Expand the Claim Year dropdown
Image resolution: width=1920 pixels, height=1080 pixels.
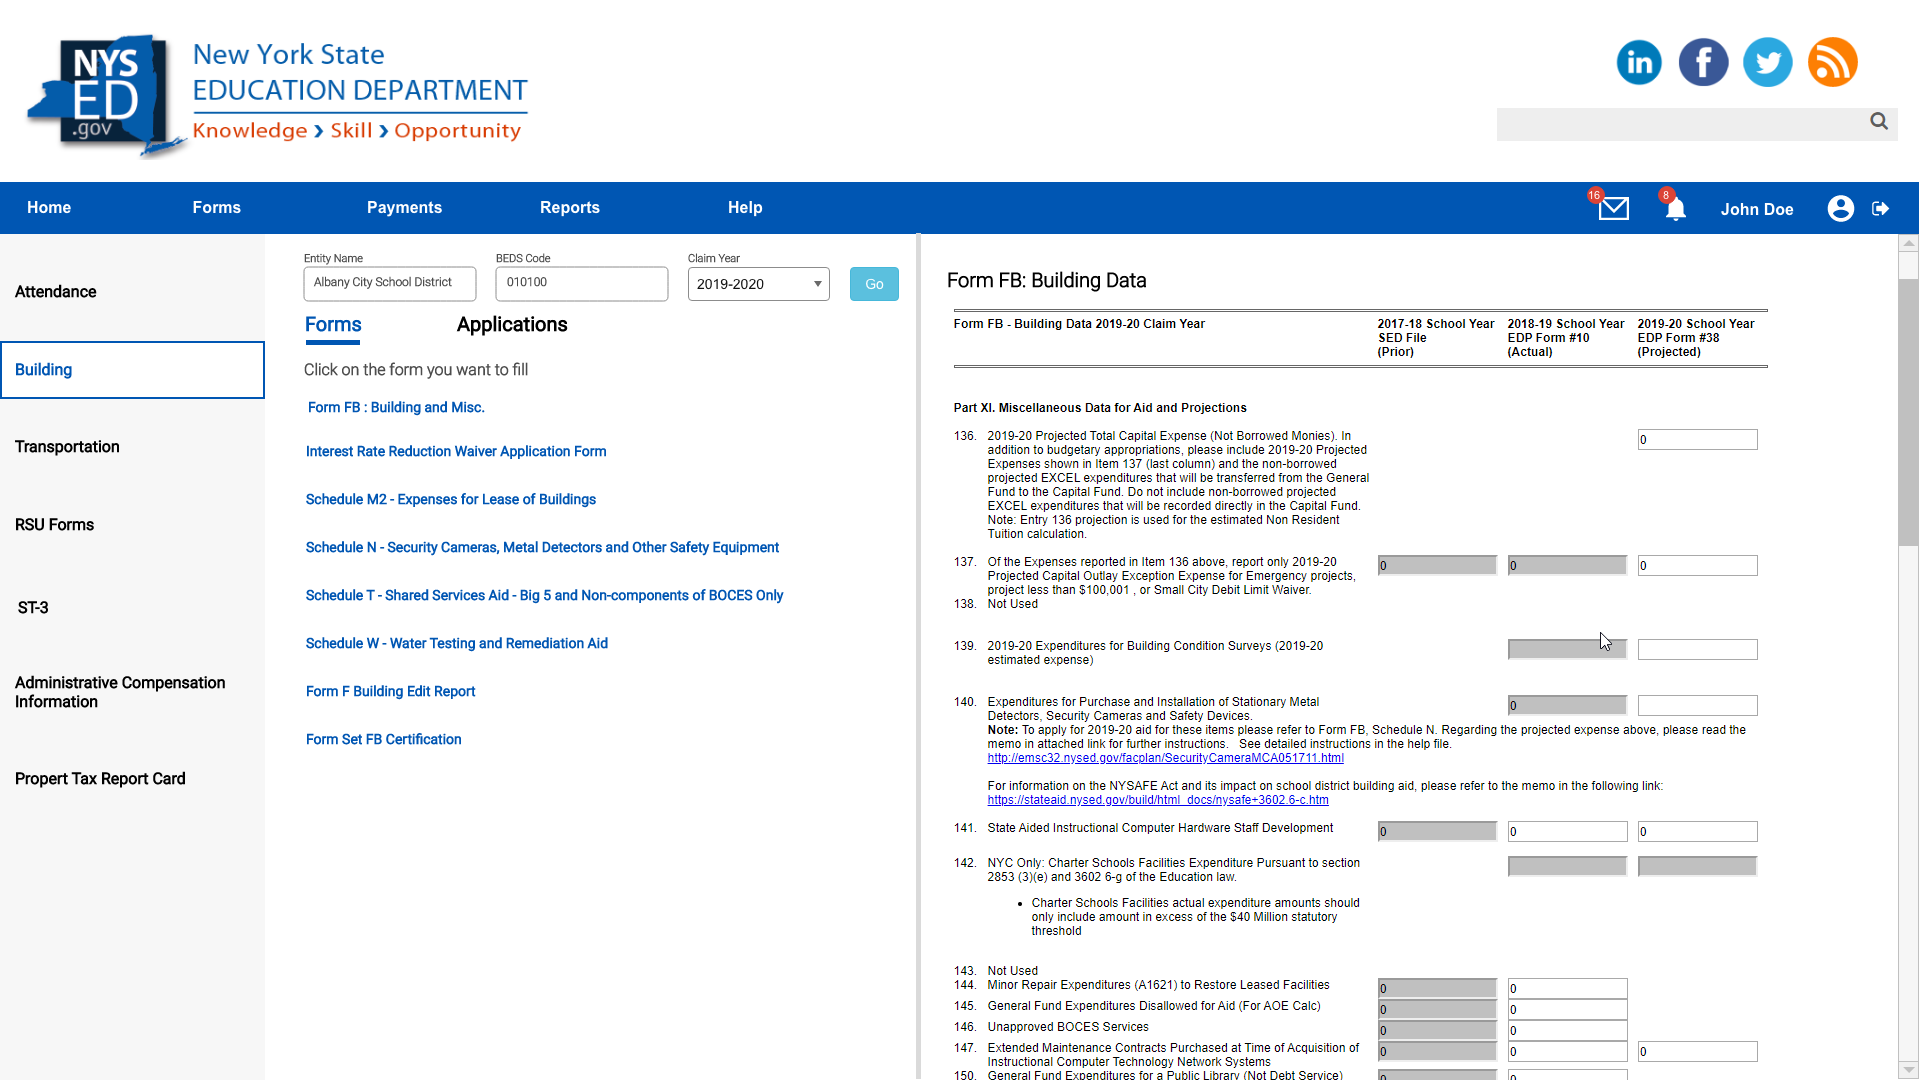758,284
